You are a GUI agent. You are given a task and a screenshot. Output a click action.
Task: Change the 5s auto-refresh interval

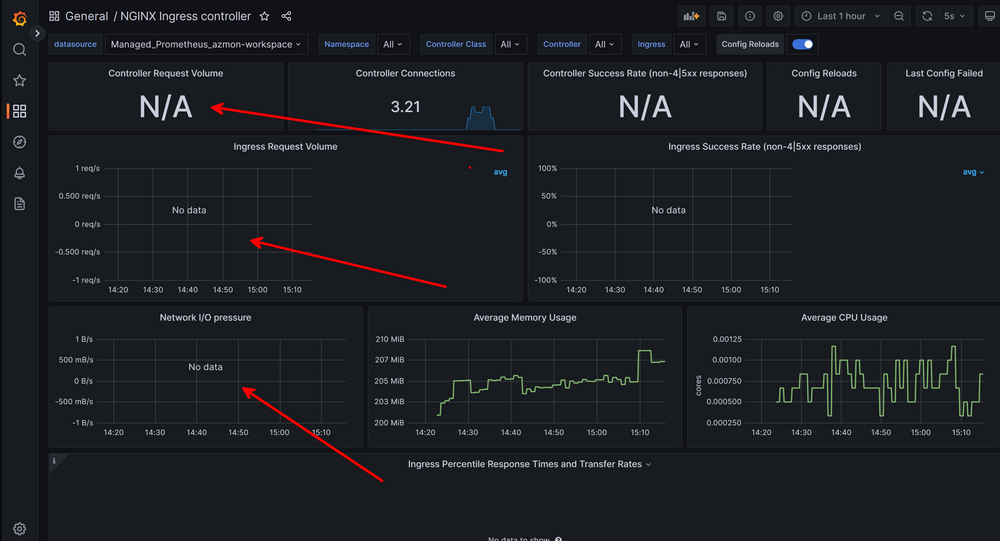(x=956, y=16)
